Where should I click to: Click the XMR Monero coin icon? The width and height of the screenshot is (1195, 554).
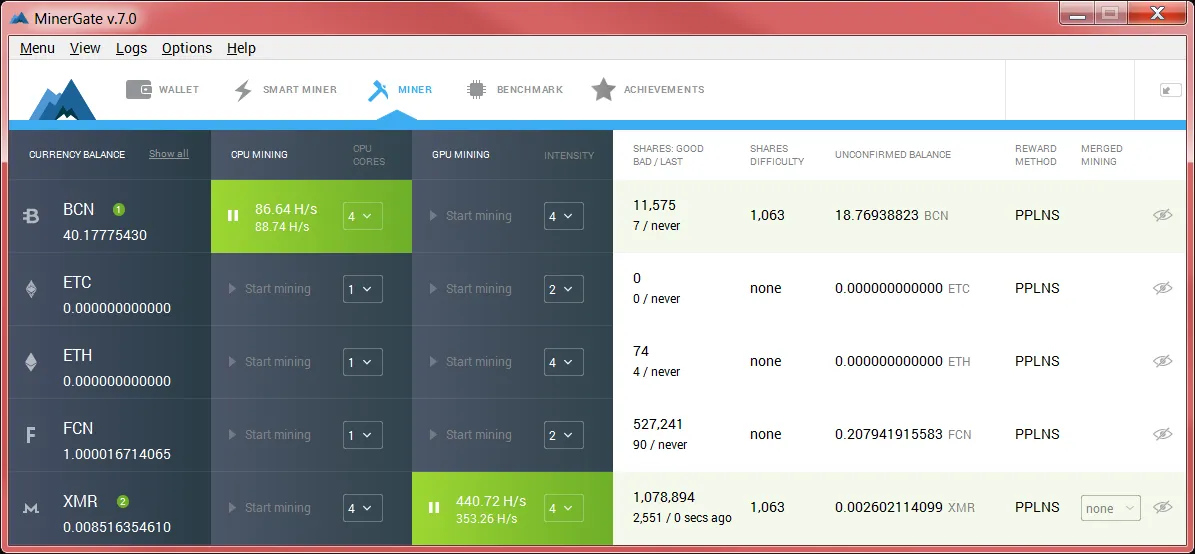pos(31,508)
